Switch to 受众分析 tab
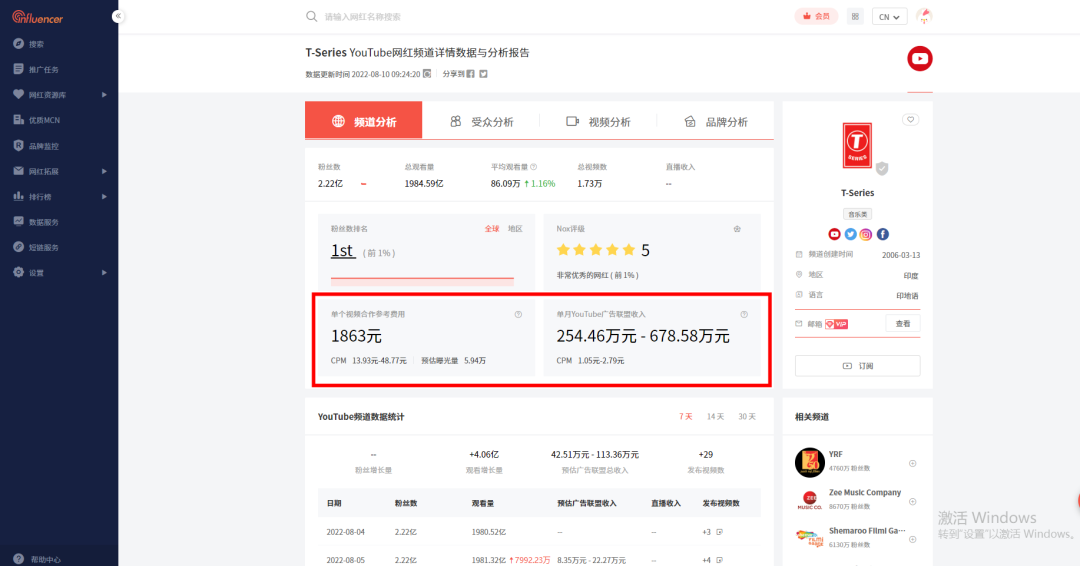Image resolution: width=1080 pixels, height=566 pixels. 481,122
